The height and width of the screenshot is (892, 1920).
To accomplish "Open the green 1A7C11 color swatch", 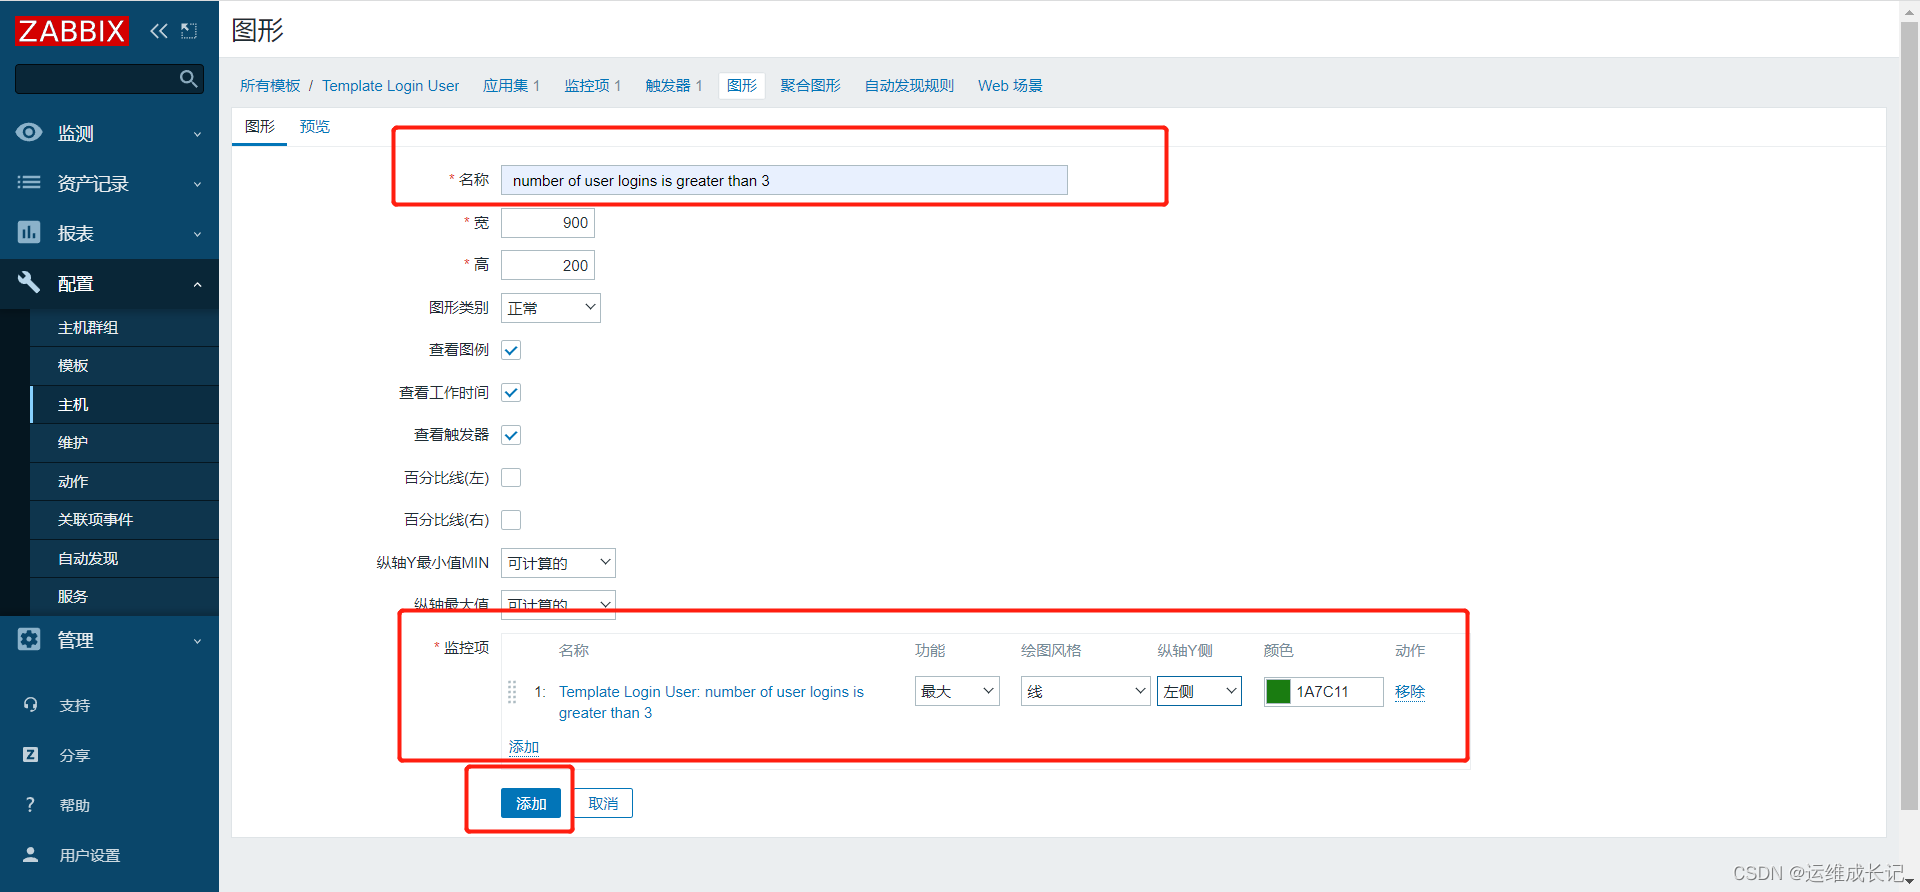I will (x=1278, y=691).
